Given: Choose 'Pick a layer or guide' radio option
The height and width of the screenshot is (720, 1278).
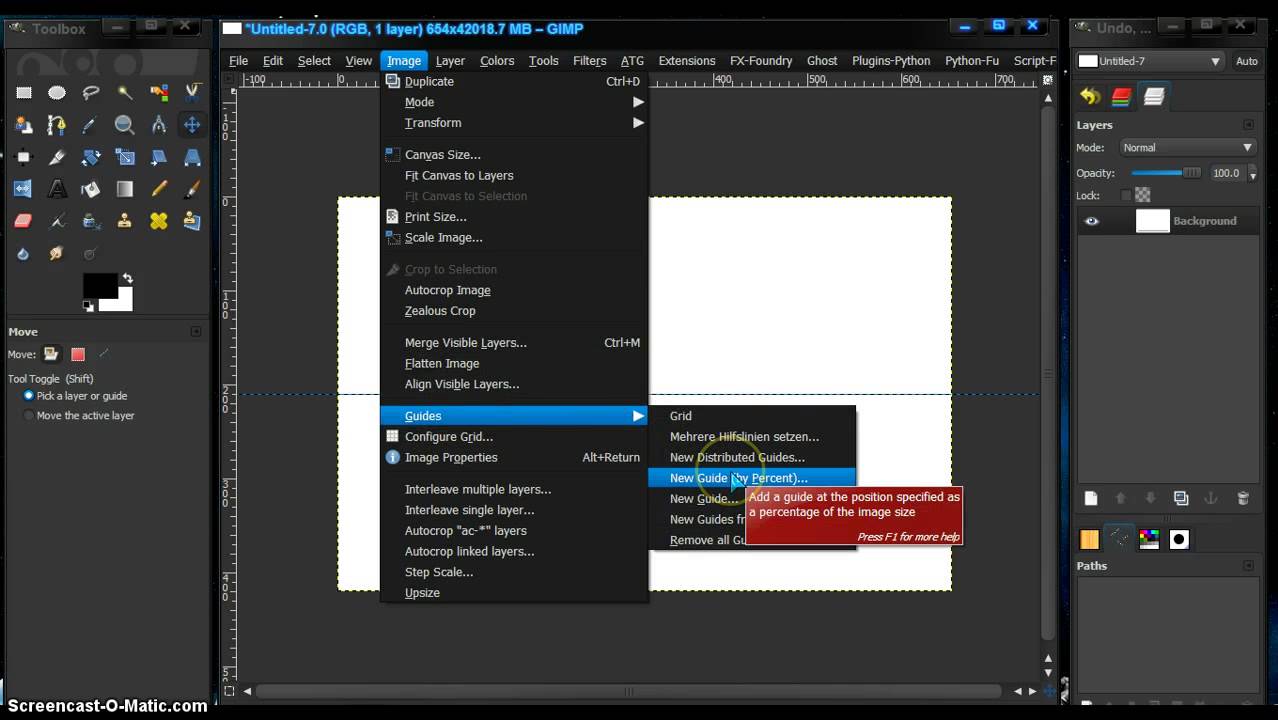Looking at the screenshot, I should [x=75, y=396].
